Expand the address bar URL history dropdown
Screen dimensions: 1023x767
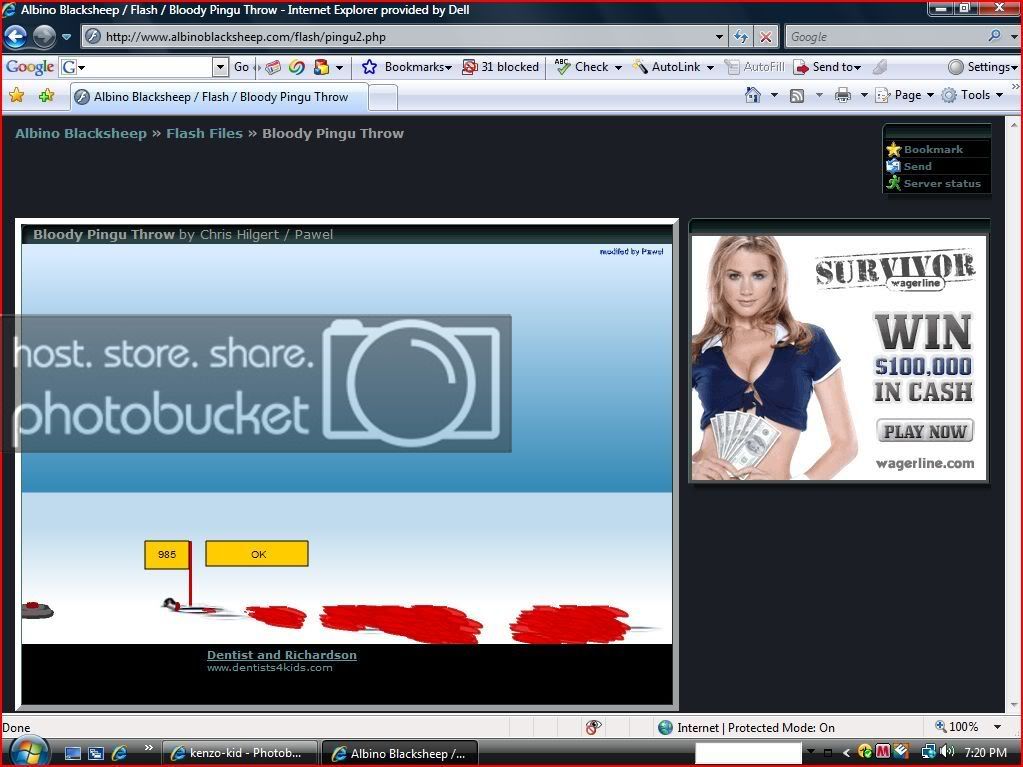point(718,37)
